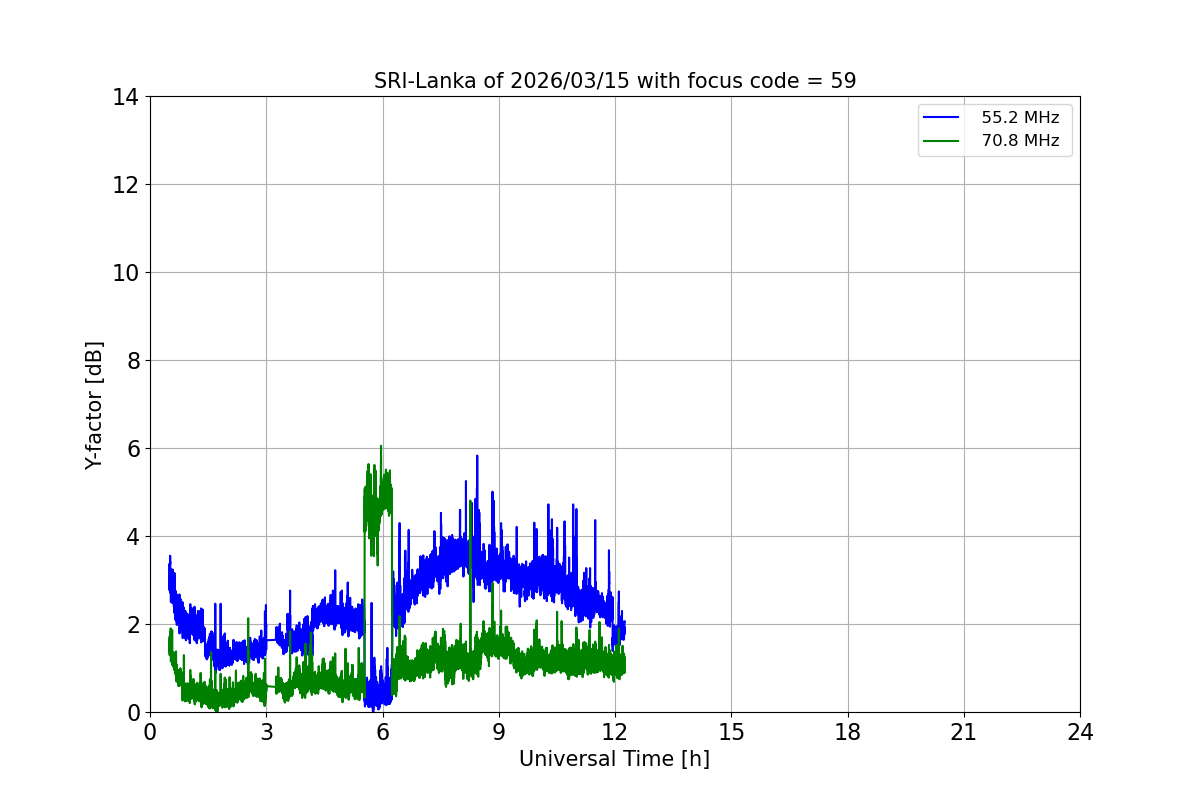This screenshot has height=800, width=1200.
Task: Click the blue curve's tallest spike near 5.8 dB
Action: coord(477,456)
